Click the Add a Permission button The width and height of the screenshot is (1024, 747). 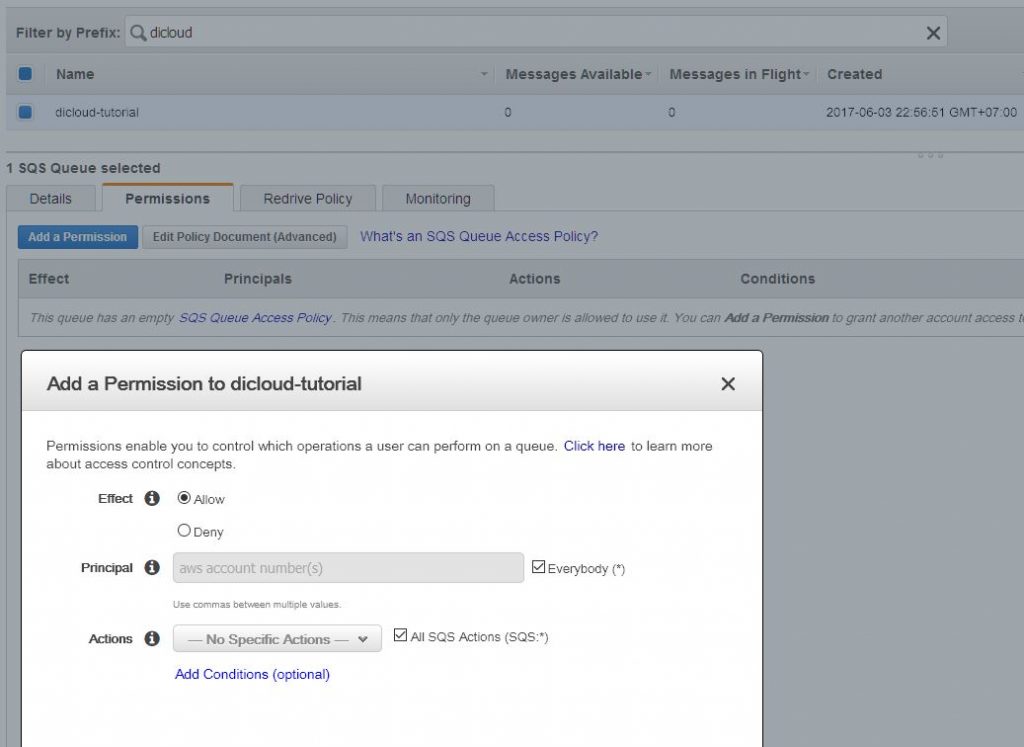tap(77, 237)
